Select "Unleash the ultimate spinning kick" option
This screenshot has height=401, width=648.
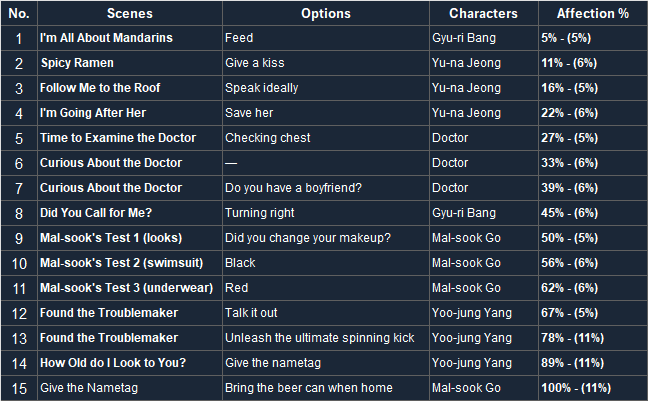[x=320, y=338]
